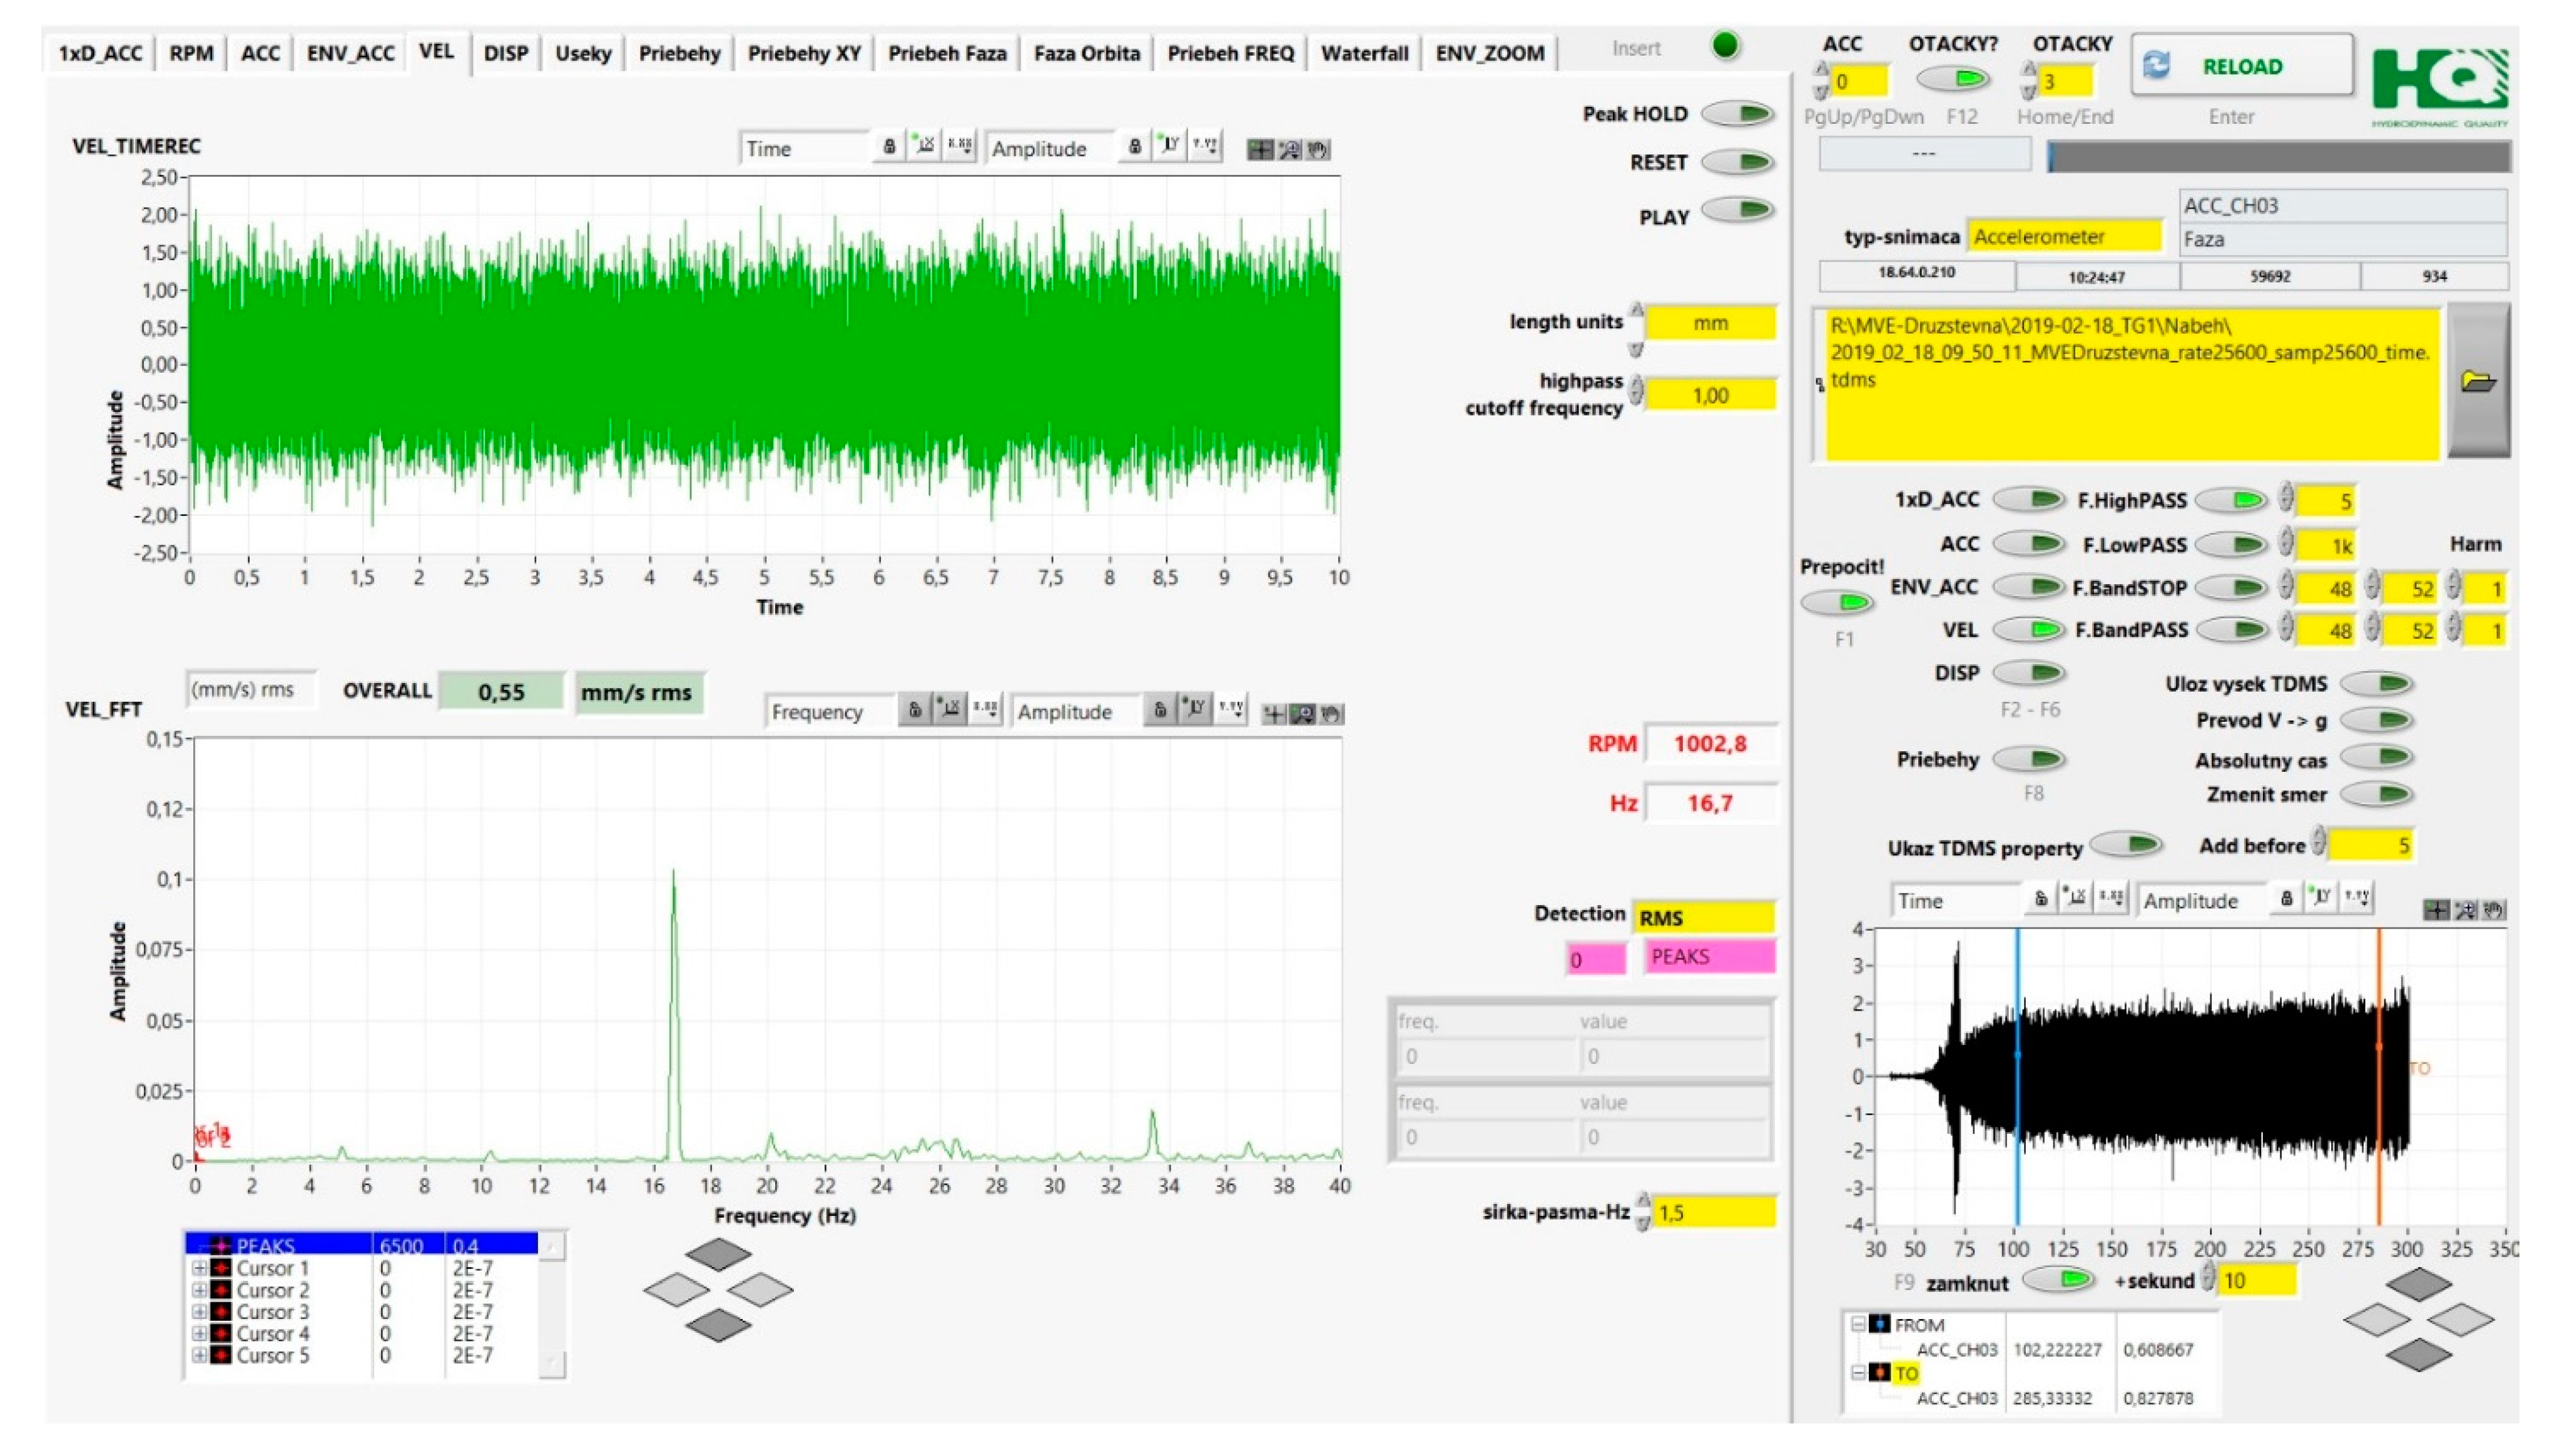Click VEL_TIMEREC time axis autoscale X icon

pos(925,146)
